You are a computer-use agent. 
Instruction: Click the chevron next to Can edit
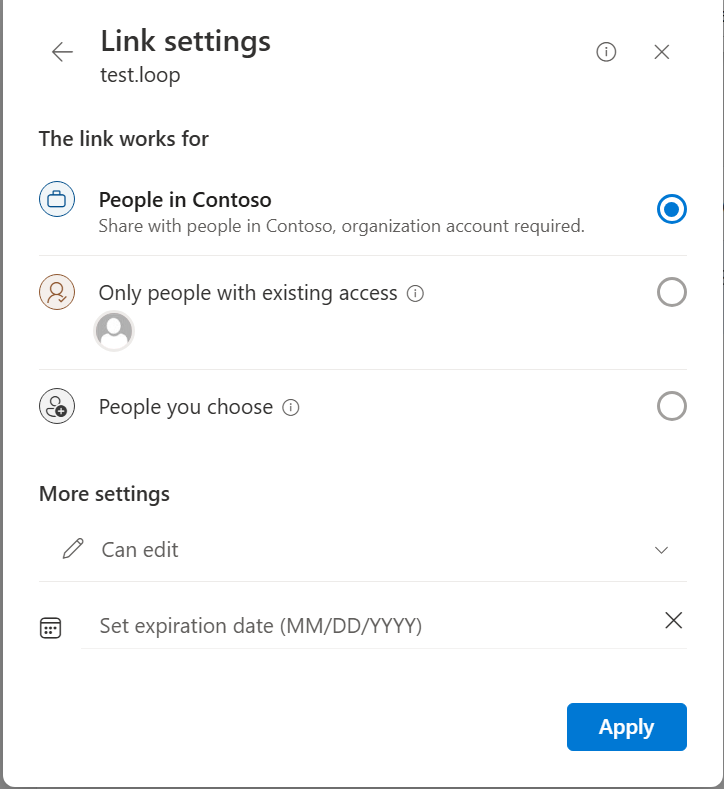point(661,550)
